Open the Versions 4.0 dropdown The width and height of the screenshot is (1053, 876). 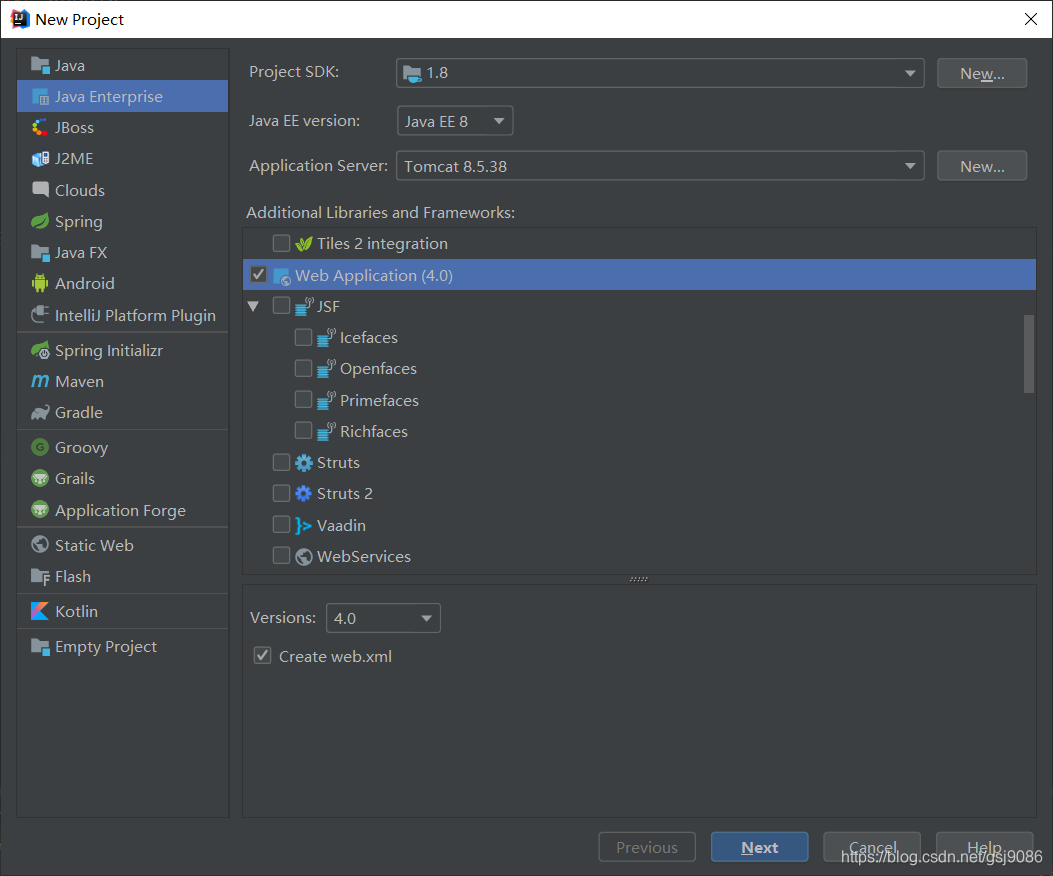tap(383, 618)
